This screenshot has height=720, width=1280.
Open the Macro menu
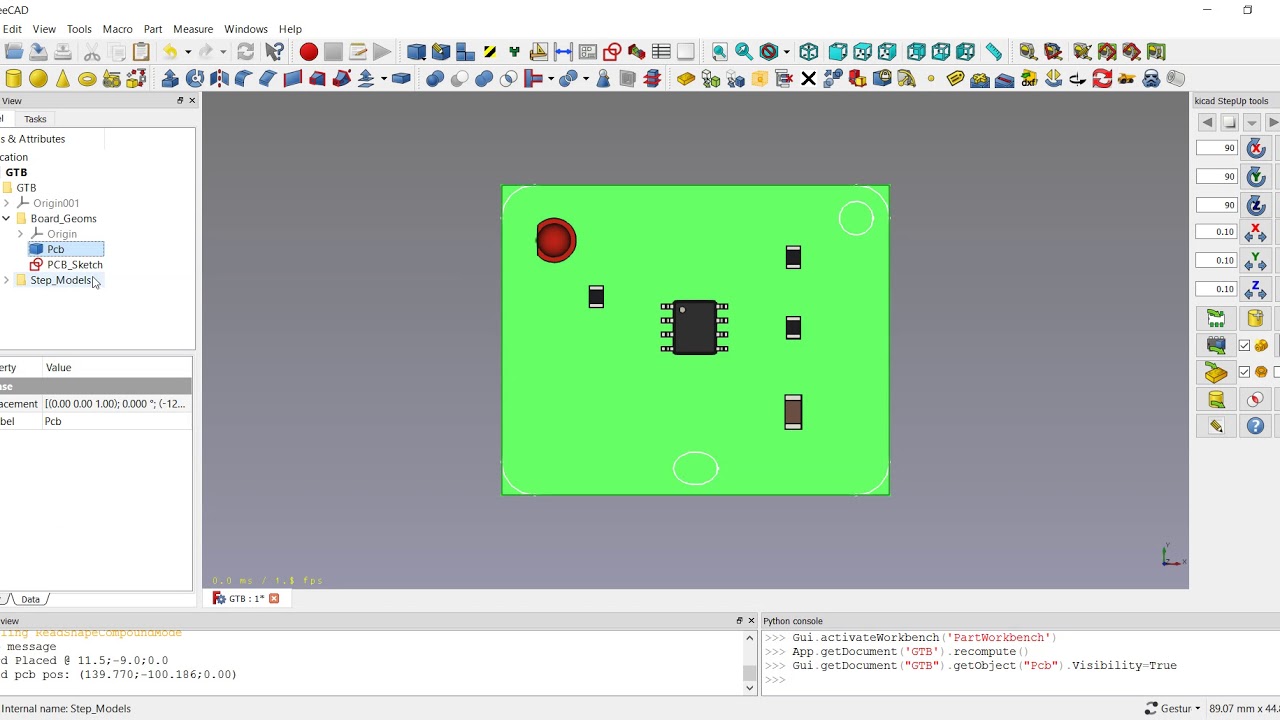(x=117, y=29)
